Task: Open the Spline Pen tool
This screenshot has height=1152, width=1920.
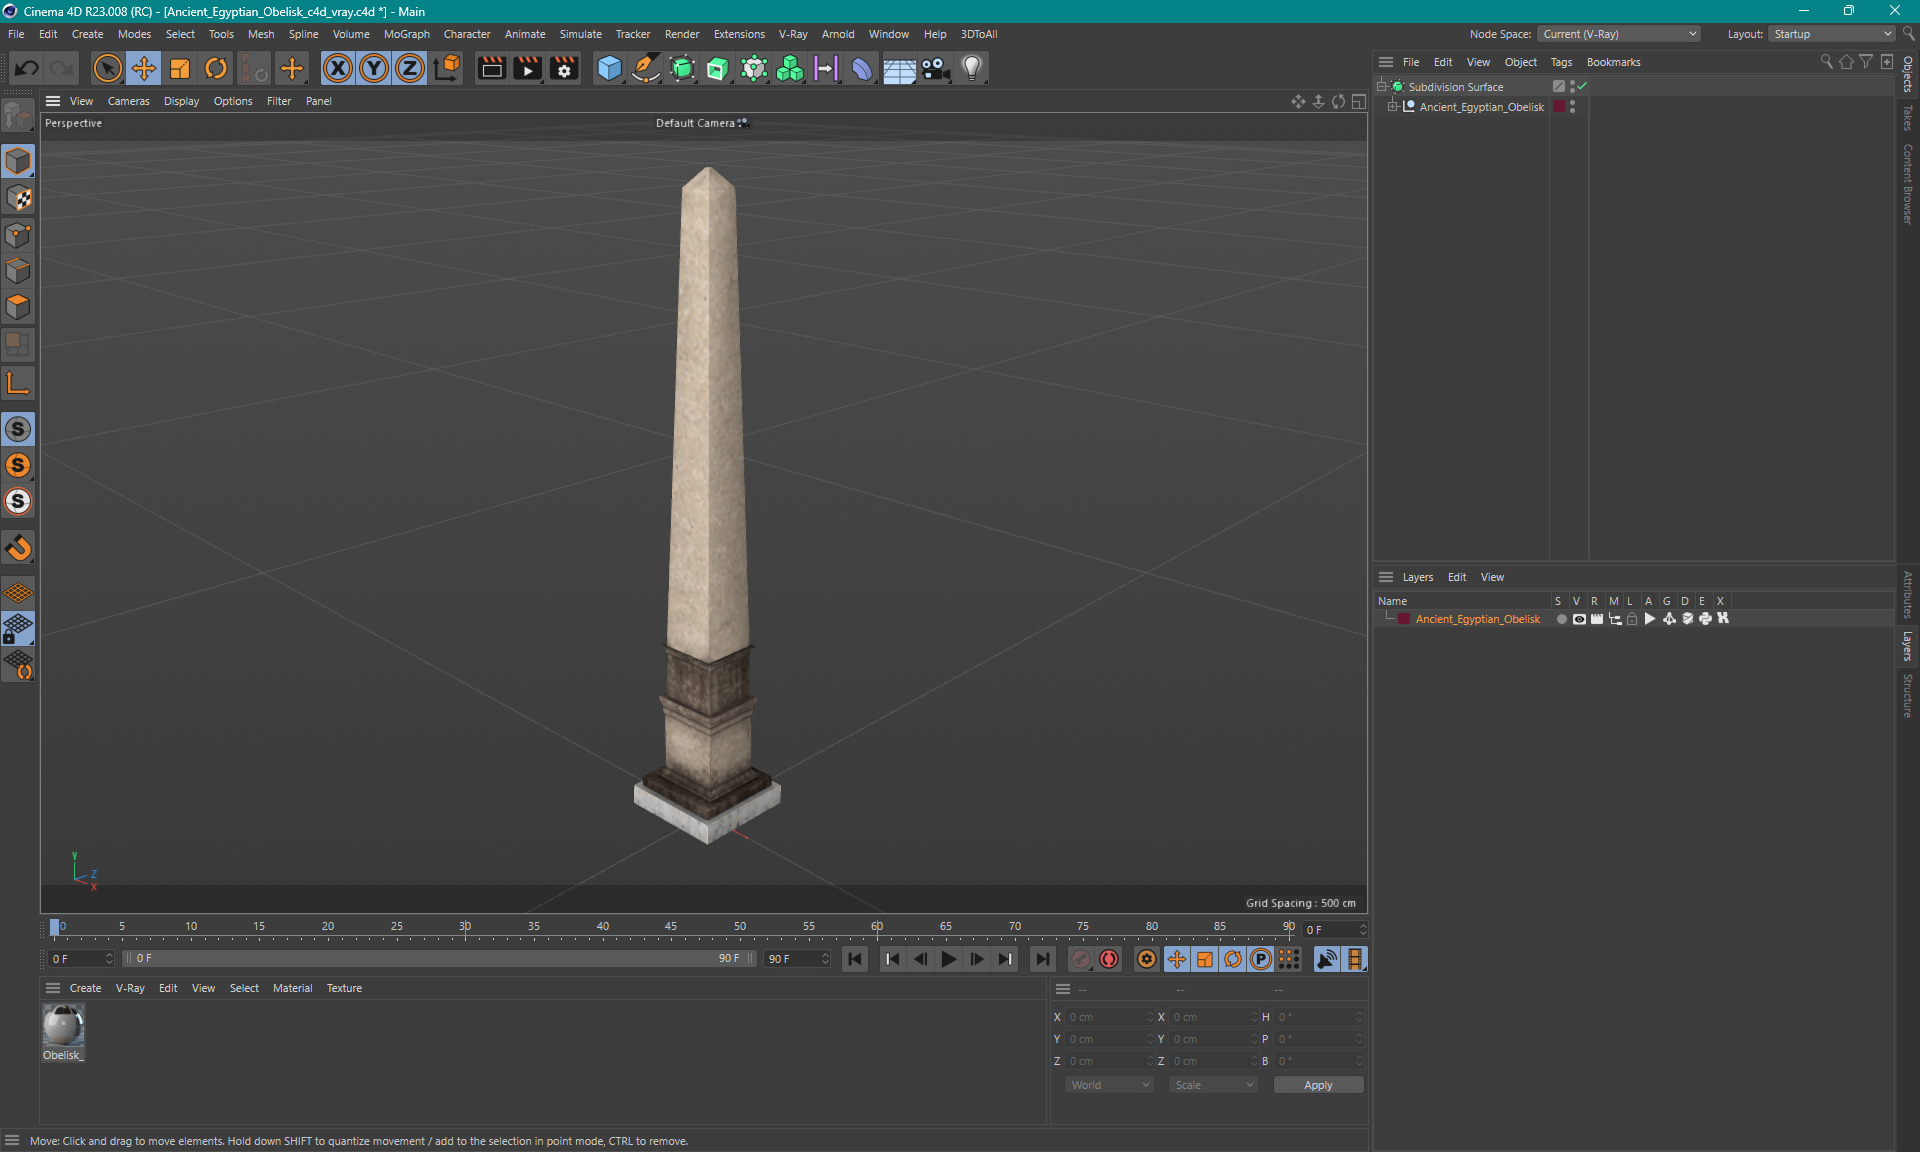Action: (646, 68)
